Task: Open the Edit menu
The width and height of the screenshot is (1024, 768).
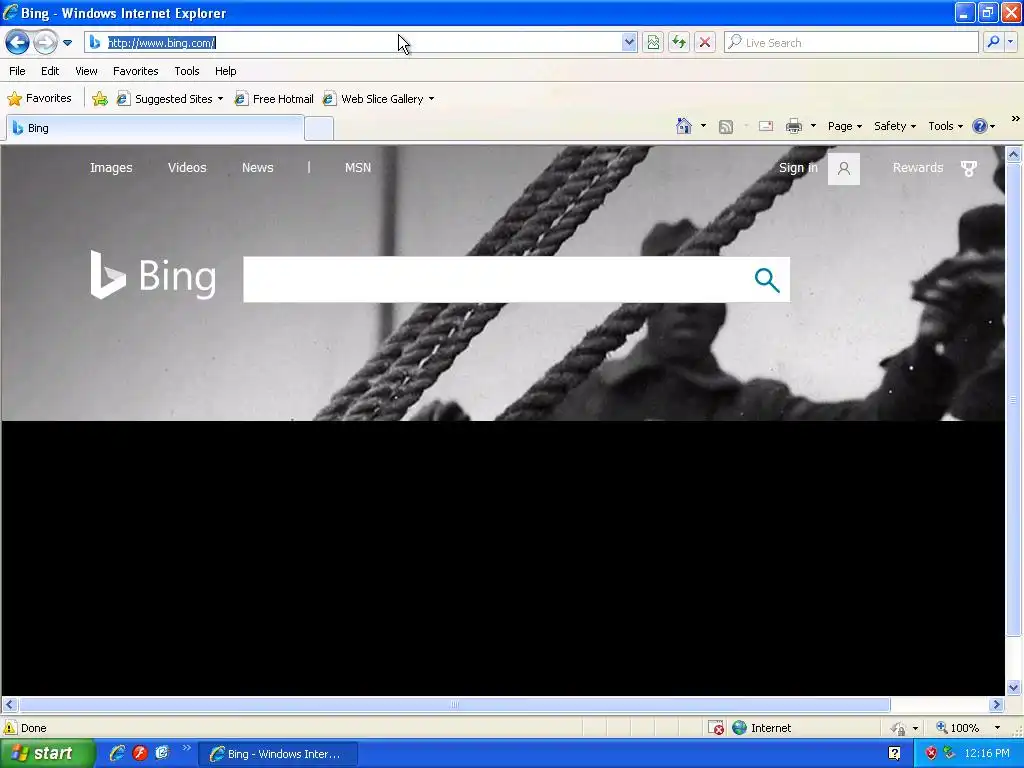Action: pyautogui.click(x=50, y=71)
